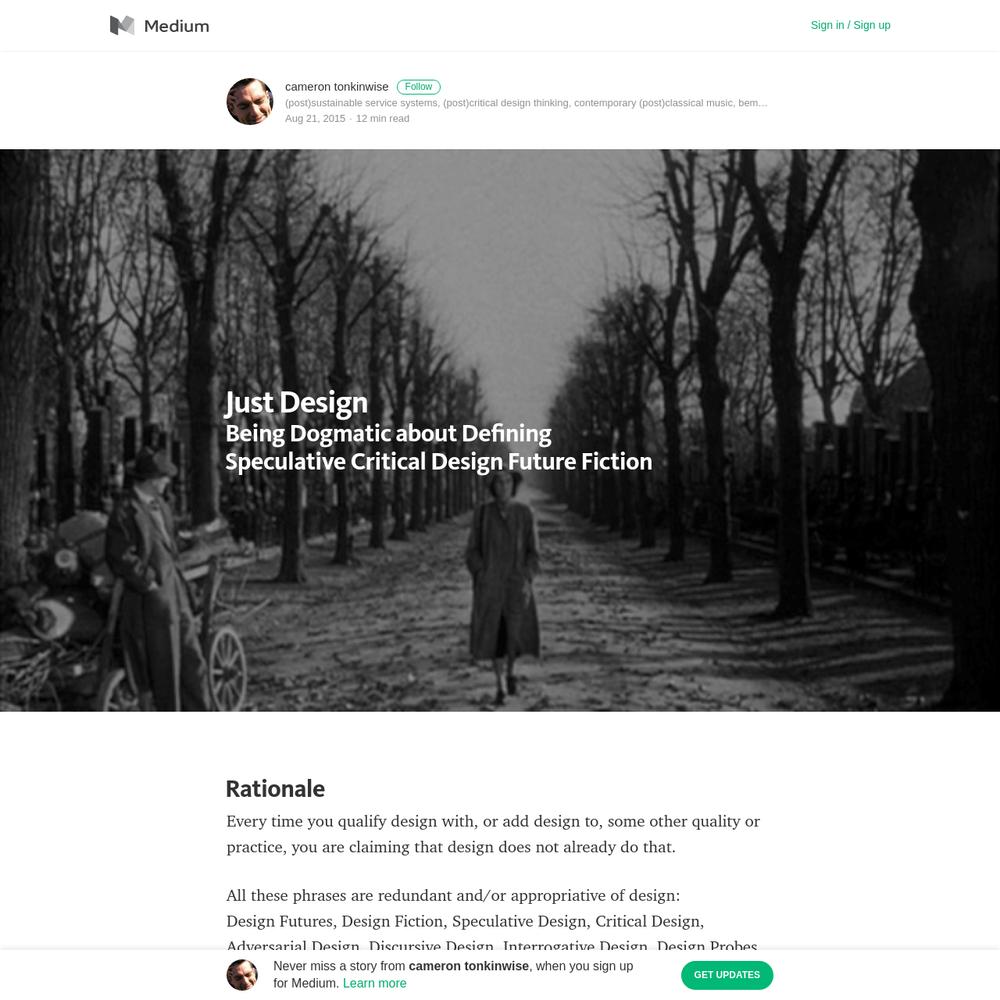Viewport: 1000px width, 1000px height.
Task: Follow cameron tonkinwise with Follow button
Action: pyautogui.click(x=418, y=87)
